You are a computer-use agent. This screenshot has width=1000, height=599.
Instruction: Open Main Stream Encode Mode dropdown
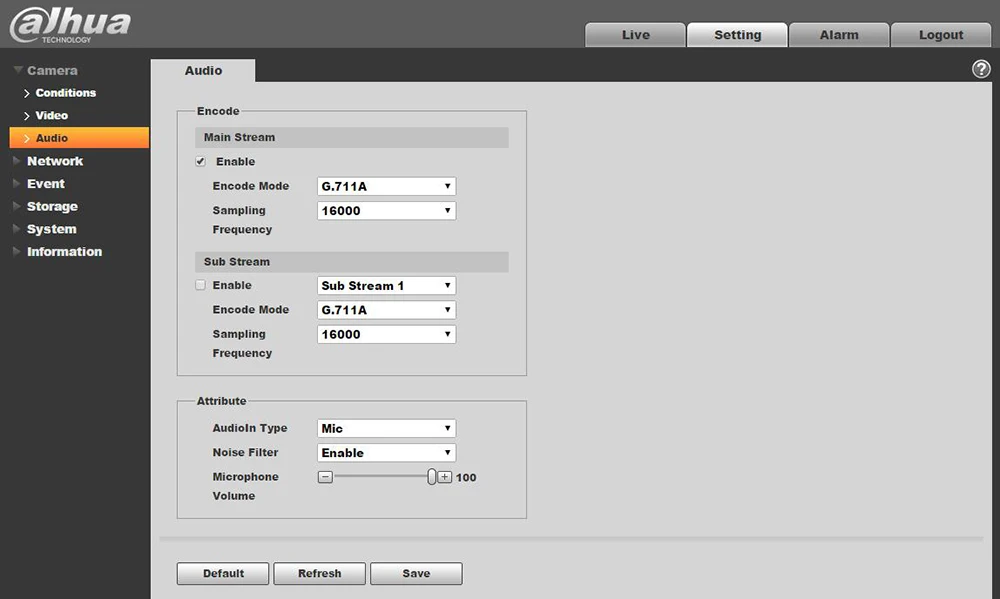coord(386,186)
